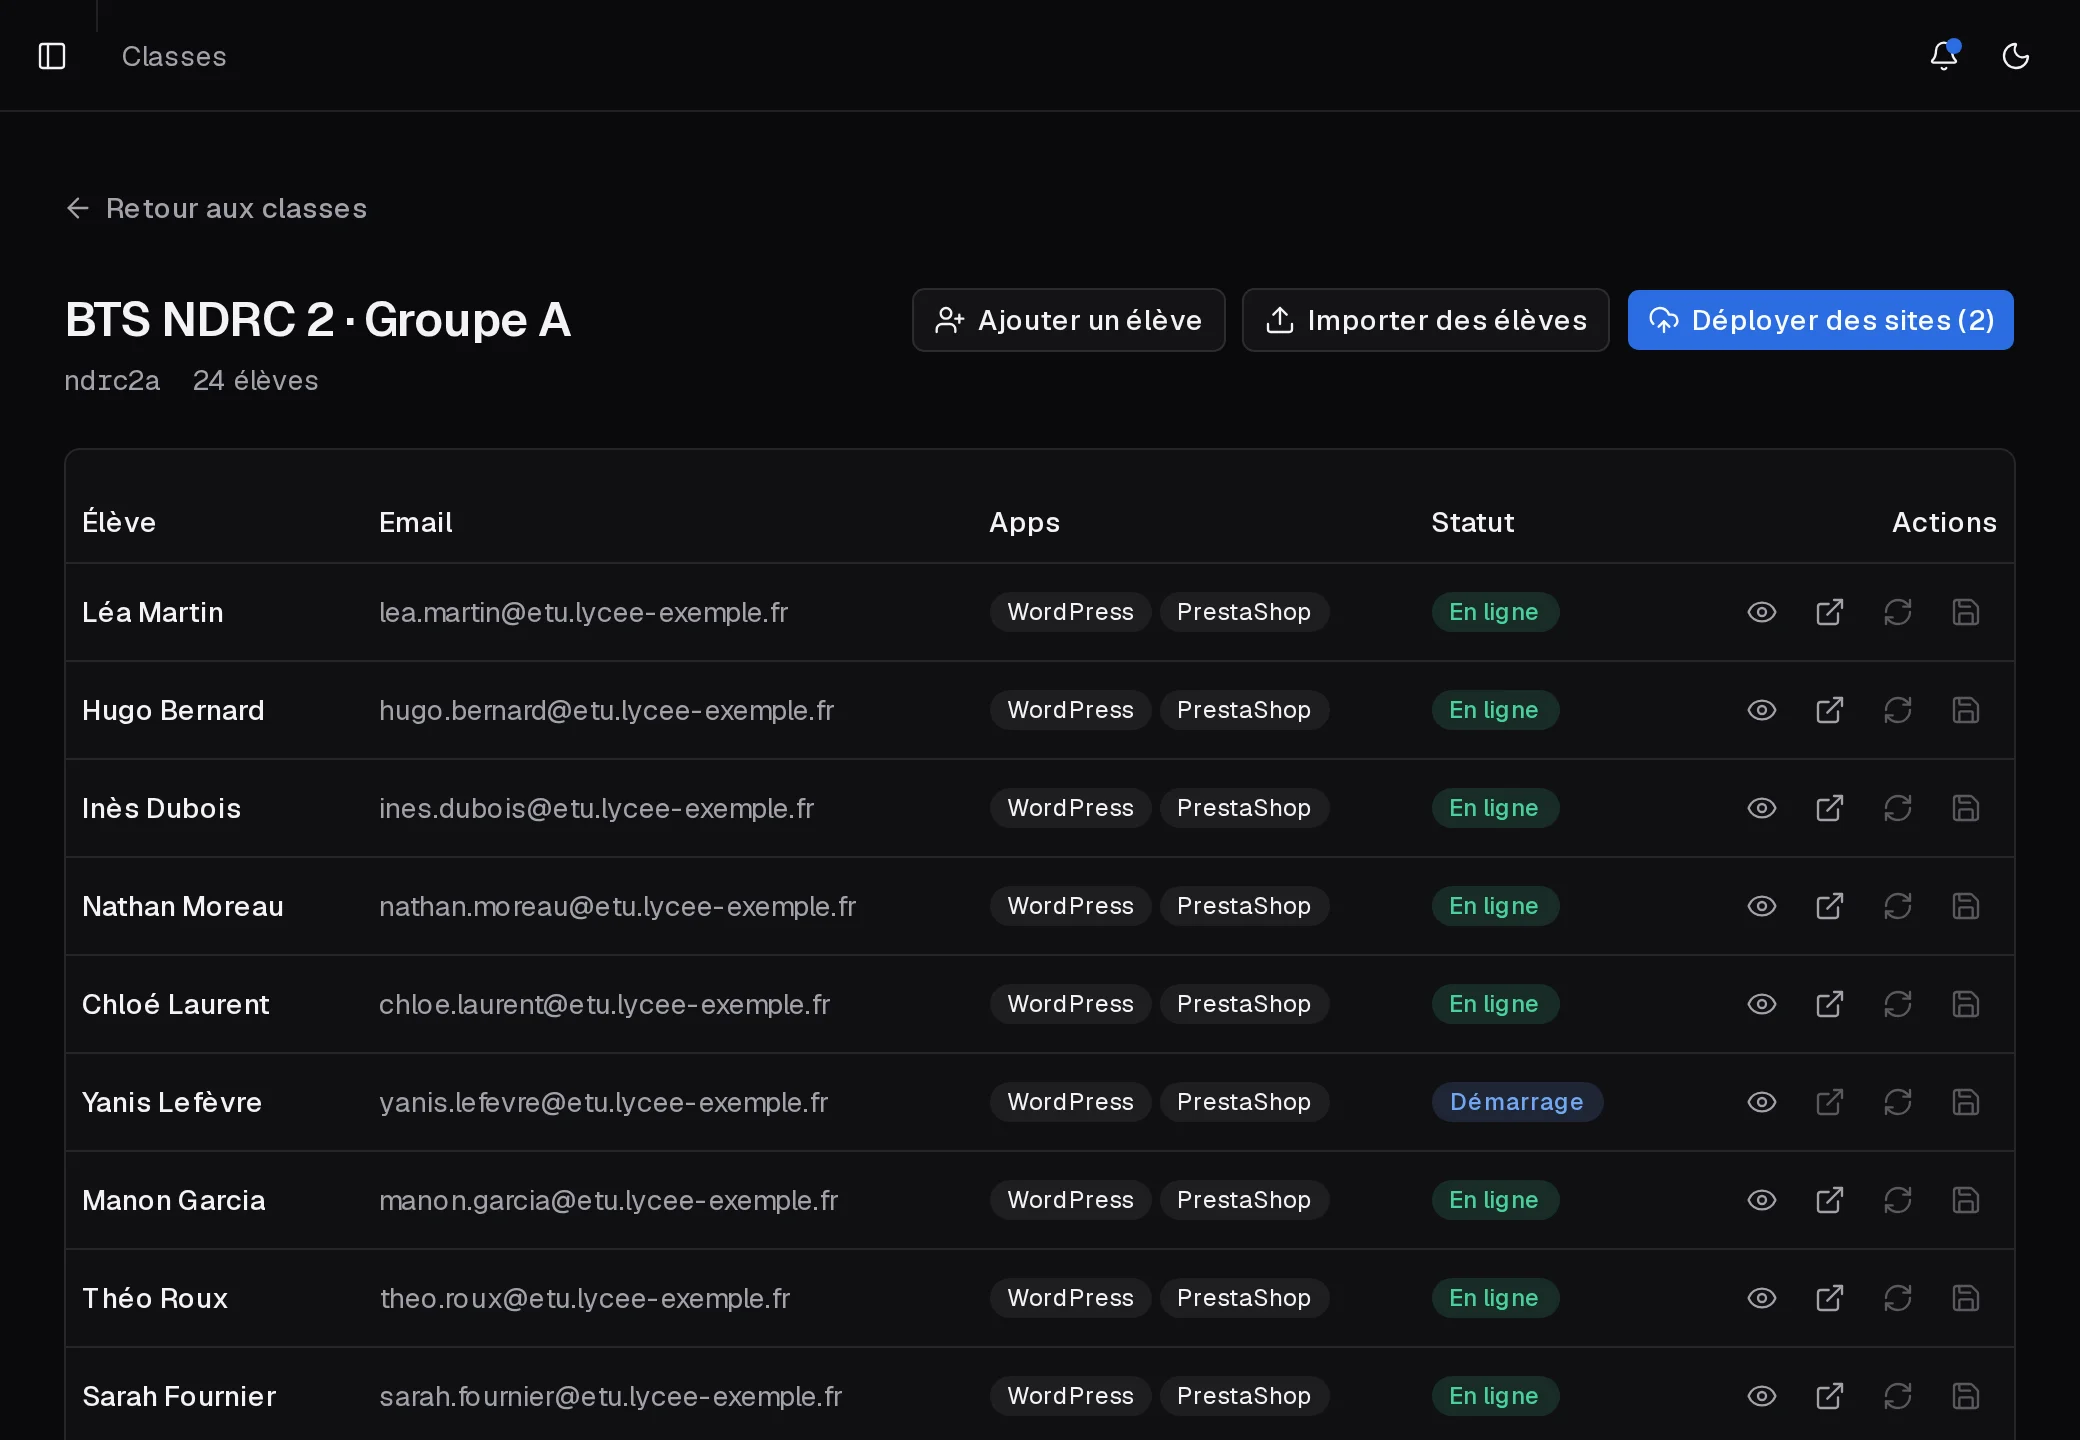
Task: External link icon for Sarah Fournier
Action: pyautogui.click(x=1830, y=1396)
